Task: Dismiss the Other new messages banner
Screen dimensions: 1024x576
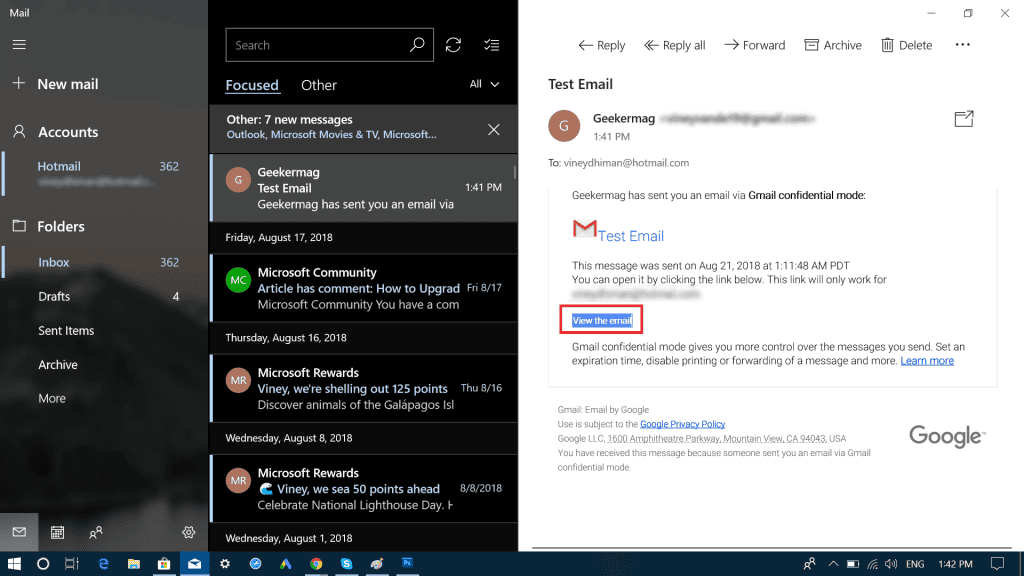Action: [x=494, y=129]
